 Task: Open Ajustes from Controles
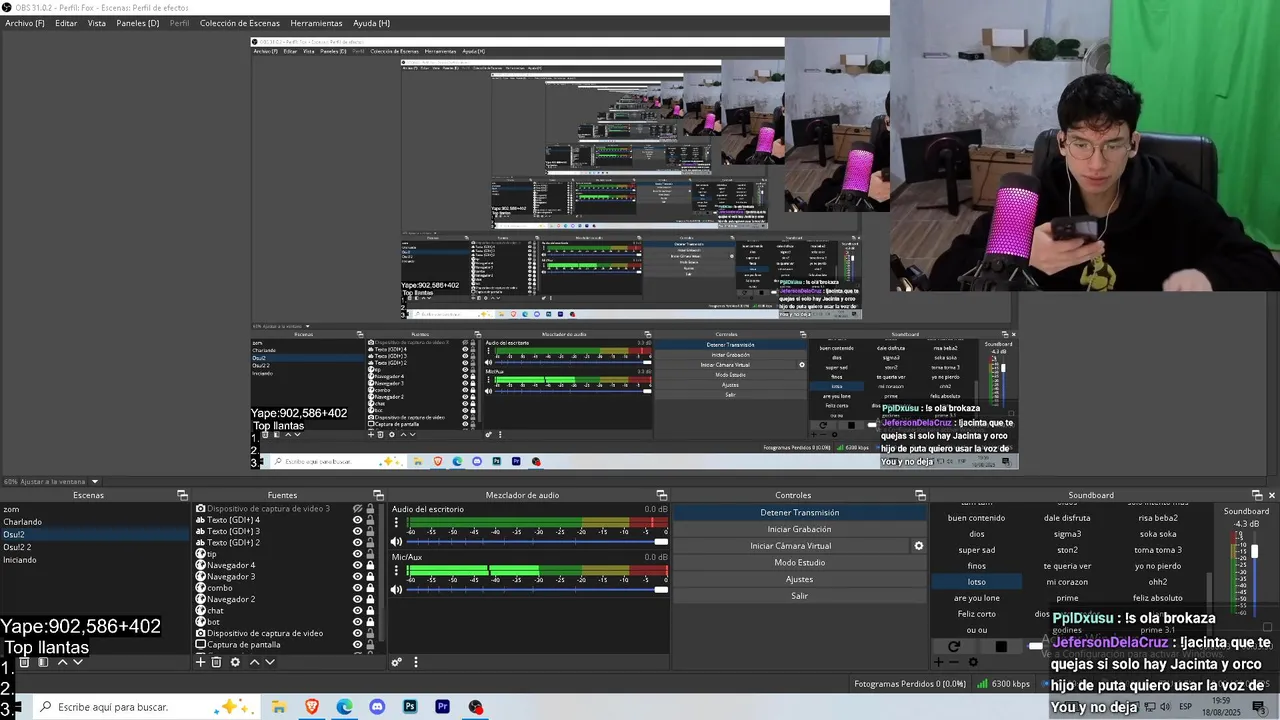(799, 579)
